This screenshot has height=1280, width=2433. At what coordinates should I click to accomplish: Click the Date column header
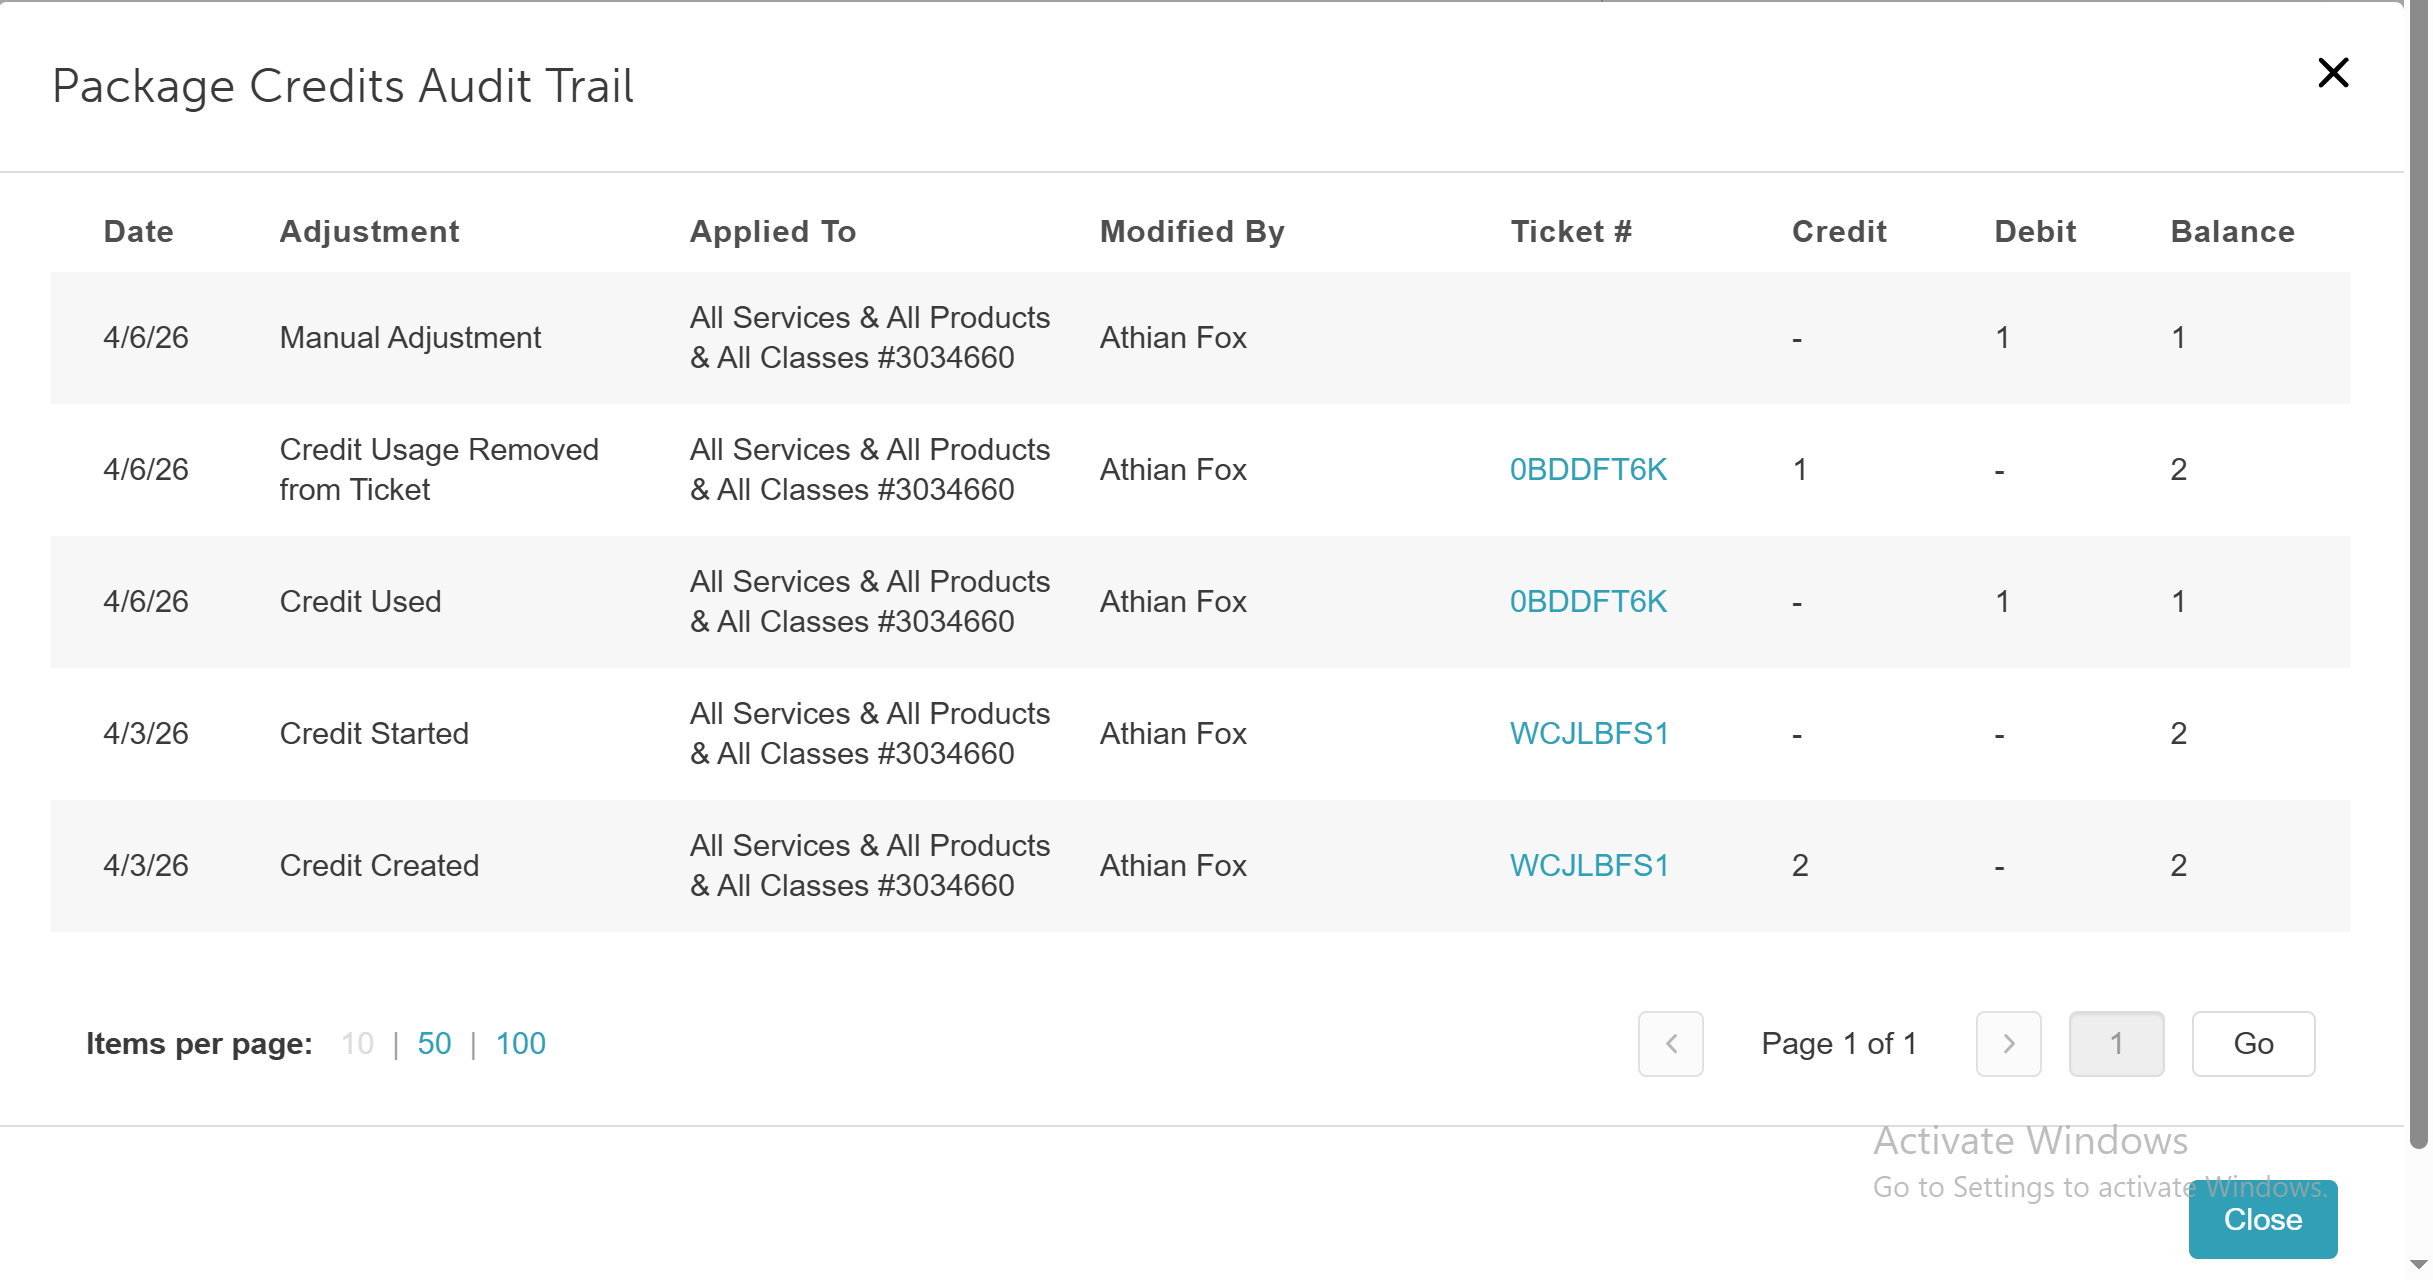coord(139,232)
